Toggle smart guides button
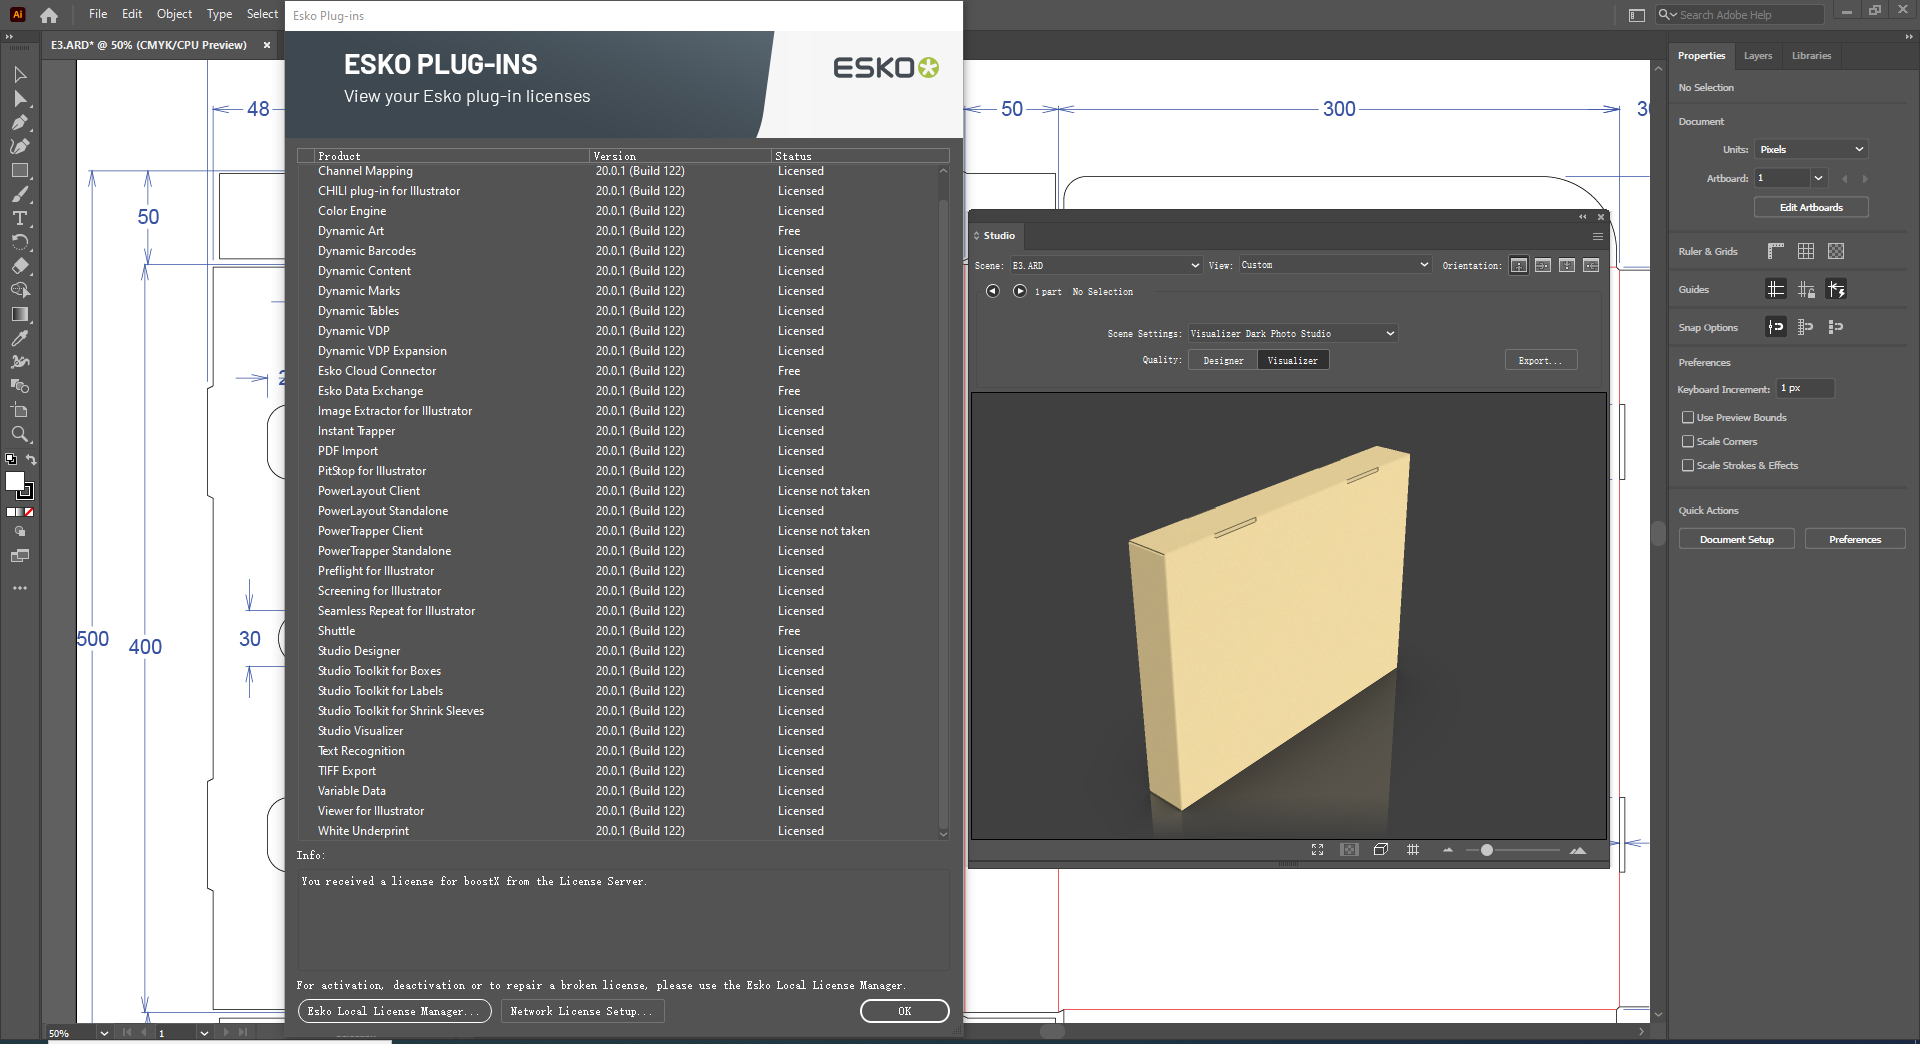 click(x=1836, y=289)
